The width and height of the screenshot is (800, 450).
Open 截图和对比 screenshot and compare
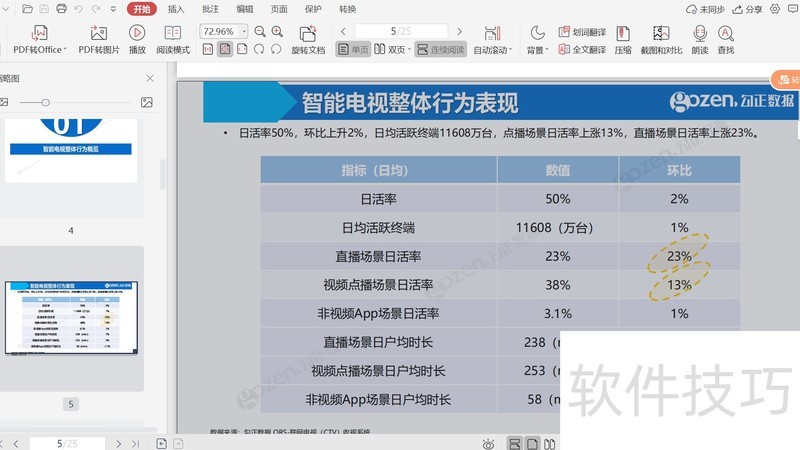[661, 40]
